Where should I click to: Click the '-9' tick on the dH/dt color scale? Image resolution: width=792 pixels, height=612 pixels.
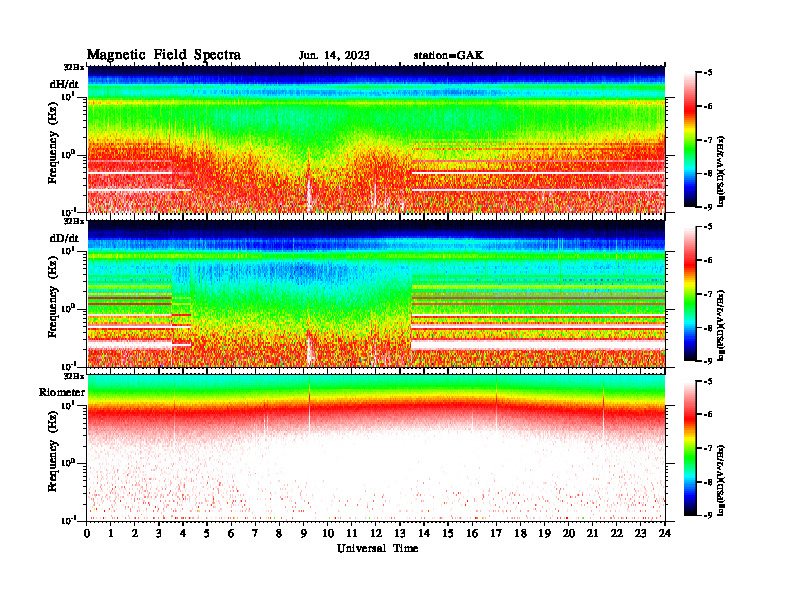pyautogui.click(x=708, y=207)
